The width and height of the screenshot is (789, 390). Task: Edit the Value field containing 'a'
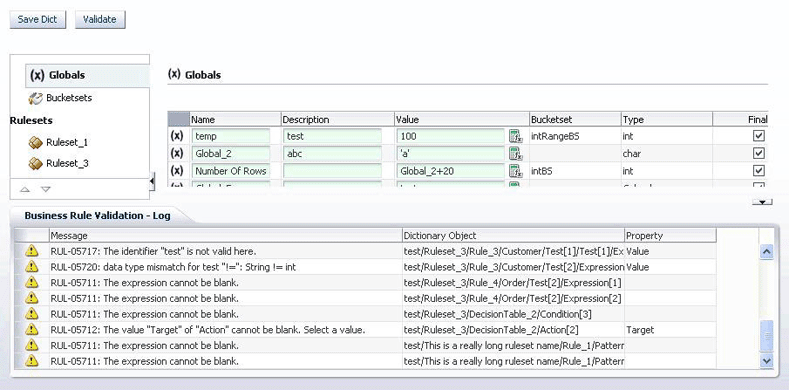click(x=451, y=153)
